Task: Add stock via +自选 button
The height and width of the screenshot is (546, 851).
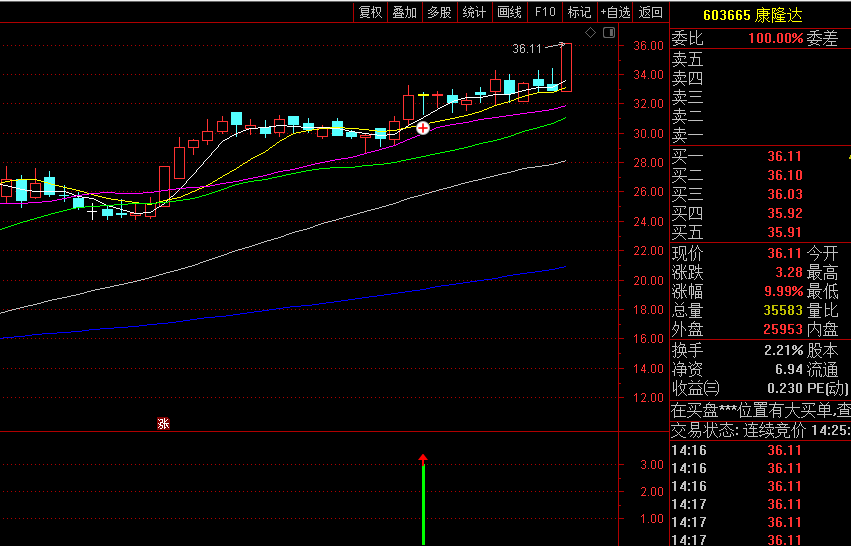Action: pyautogui.click(x=615, y=12)
